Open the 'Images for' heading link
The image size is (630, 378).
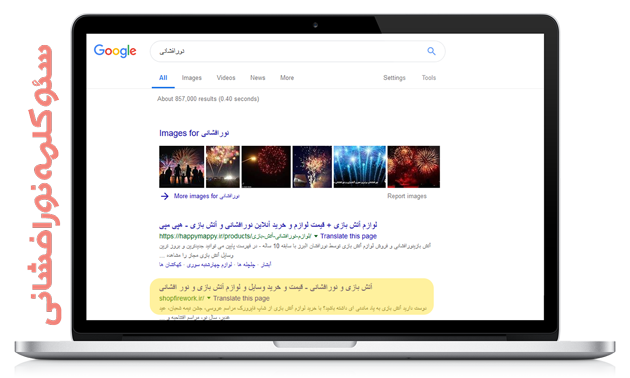pos(194,133)
